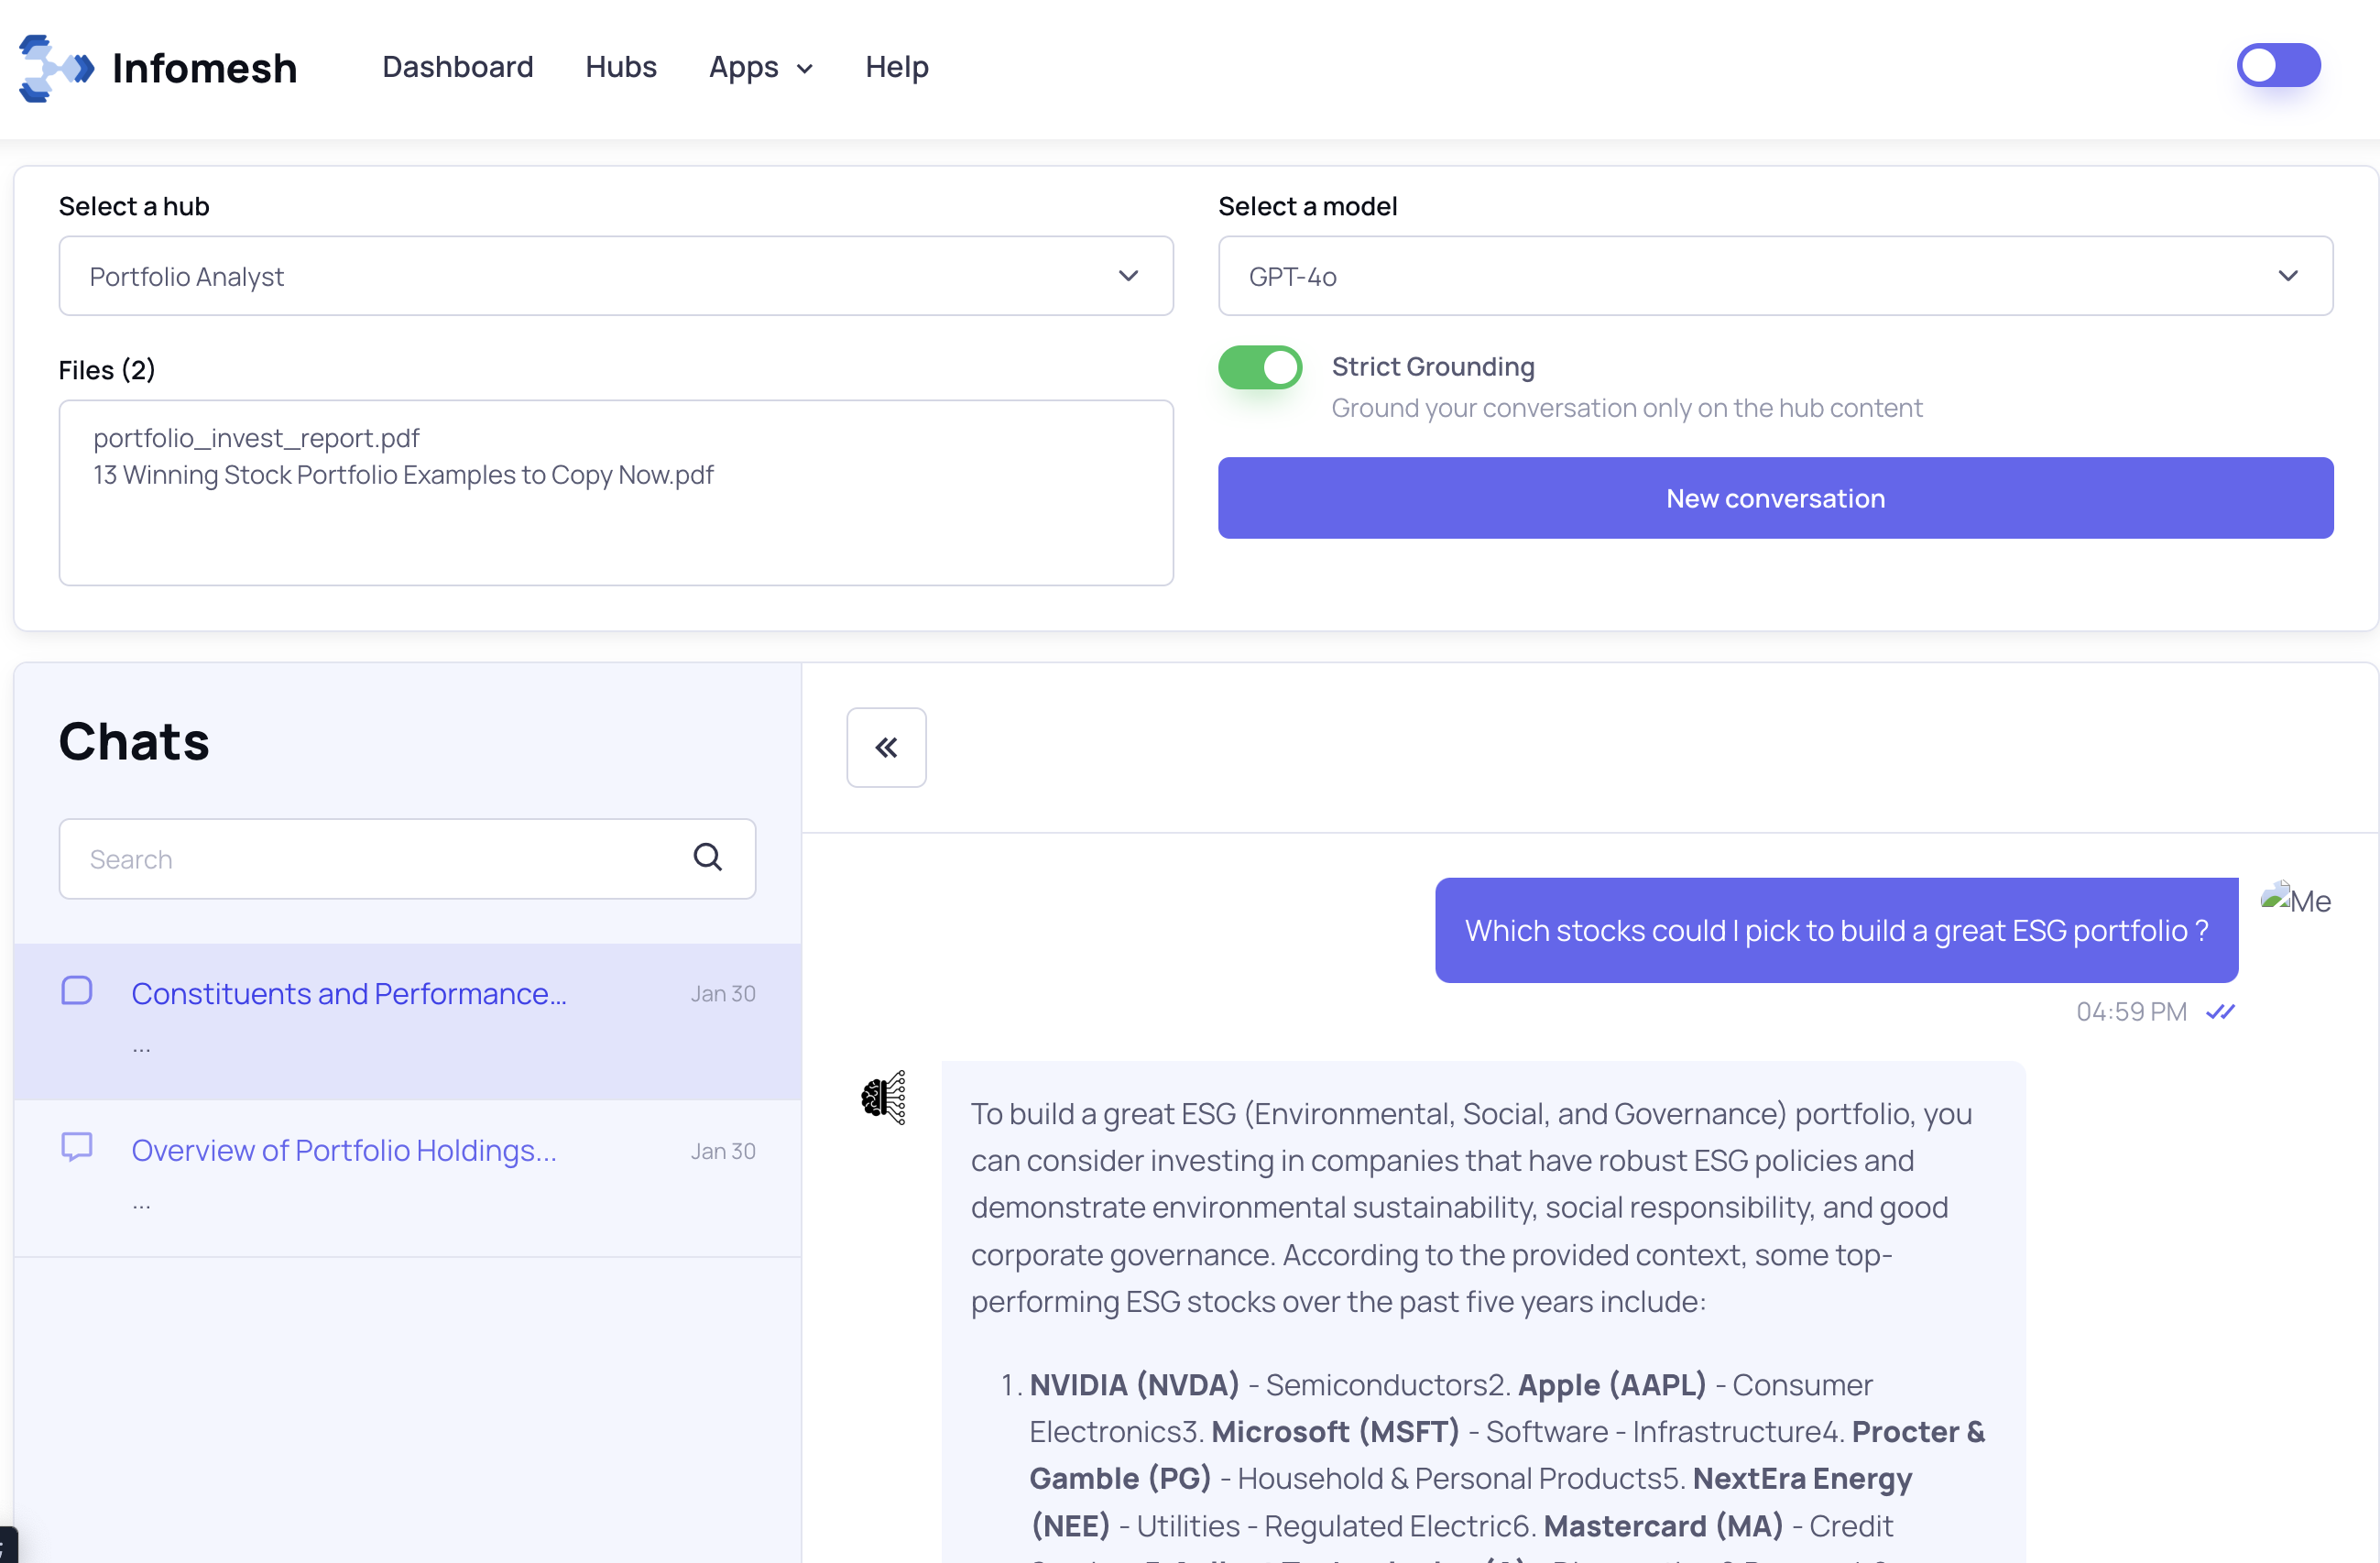Open the GPT-4o model dropdown
This screenshot has height=1563, width=2380.
1774,276
